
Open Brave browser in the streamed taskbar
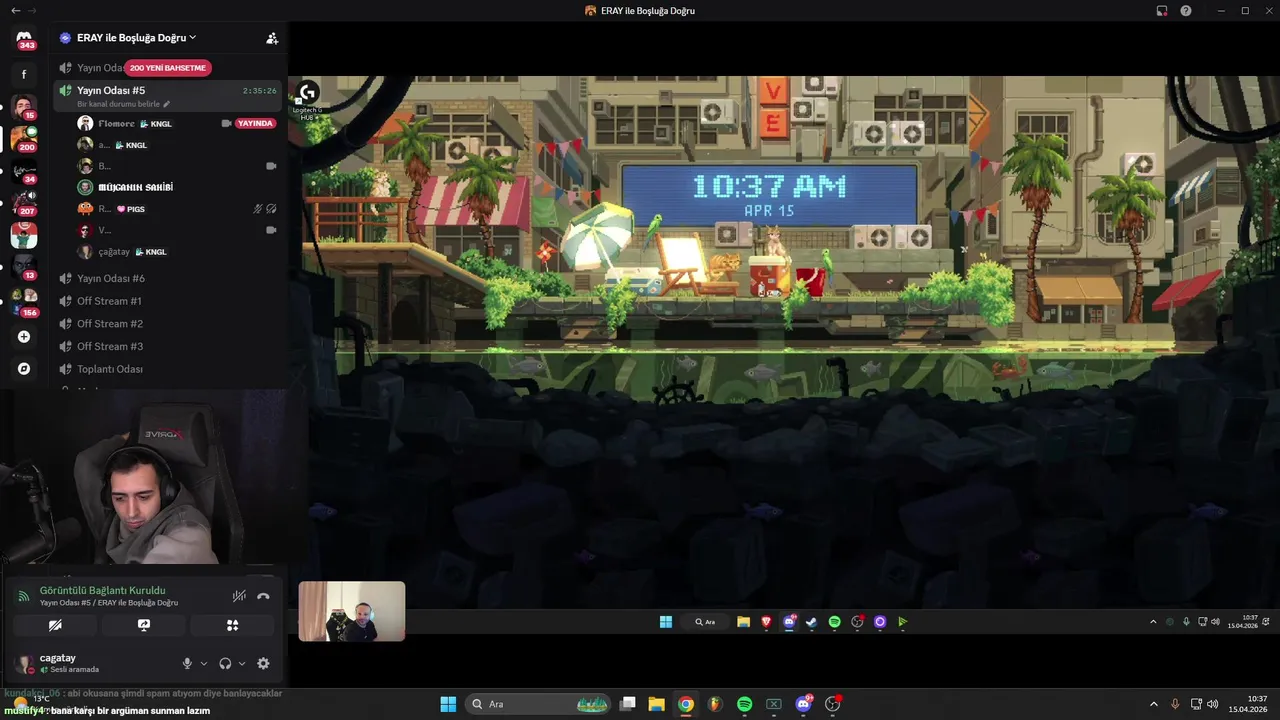tap(767, 622)
